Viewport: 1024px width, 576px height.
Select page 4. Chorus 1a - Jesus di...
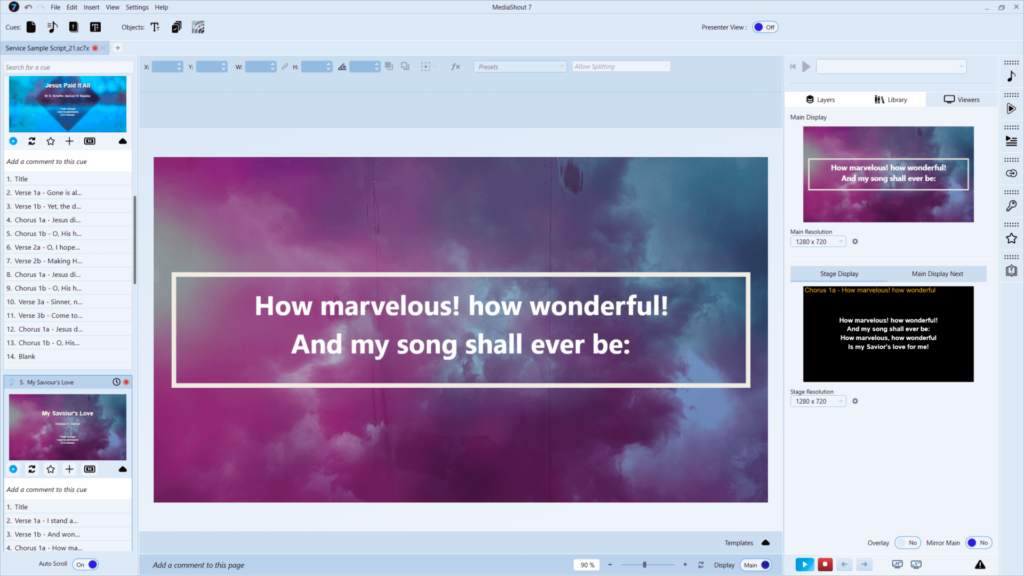click(x=67, y=220)
